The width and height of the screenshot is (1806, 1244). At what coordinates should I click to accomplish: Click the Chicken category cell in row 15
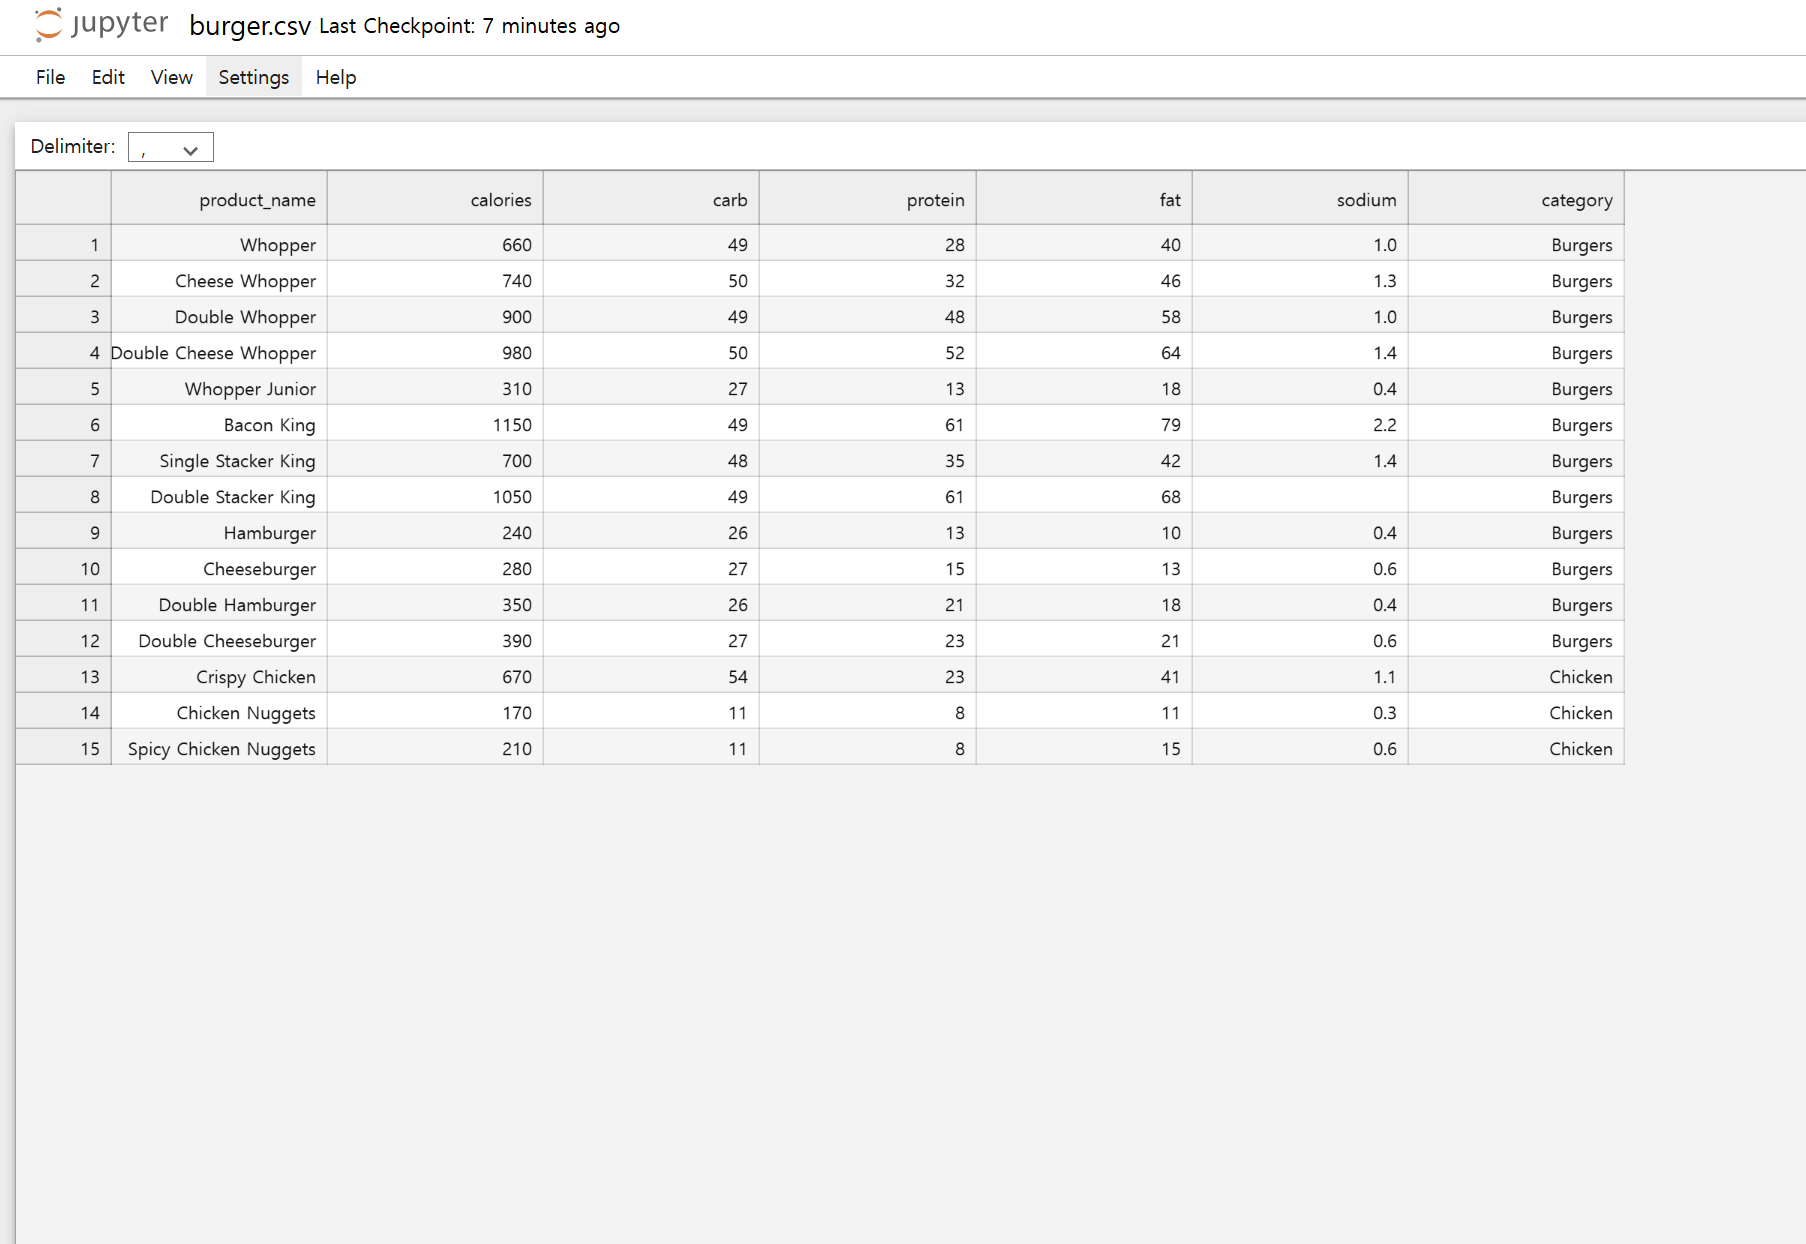1516,748
